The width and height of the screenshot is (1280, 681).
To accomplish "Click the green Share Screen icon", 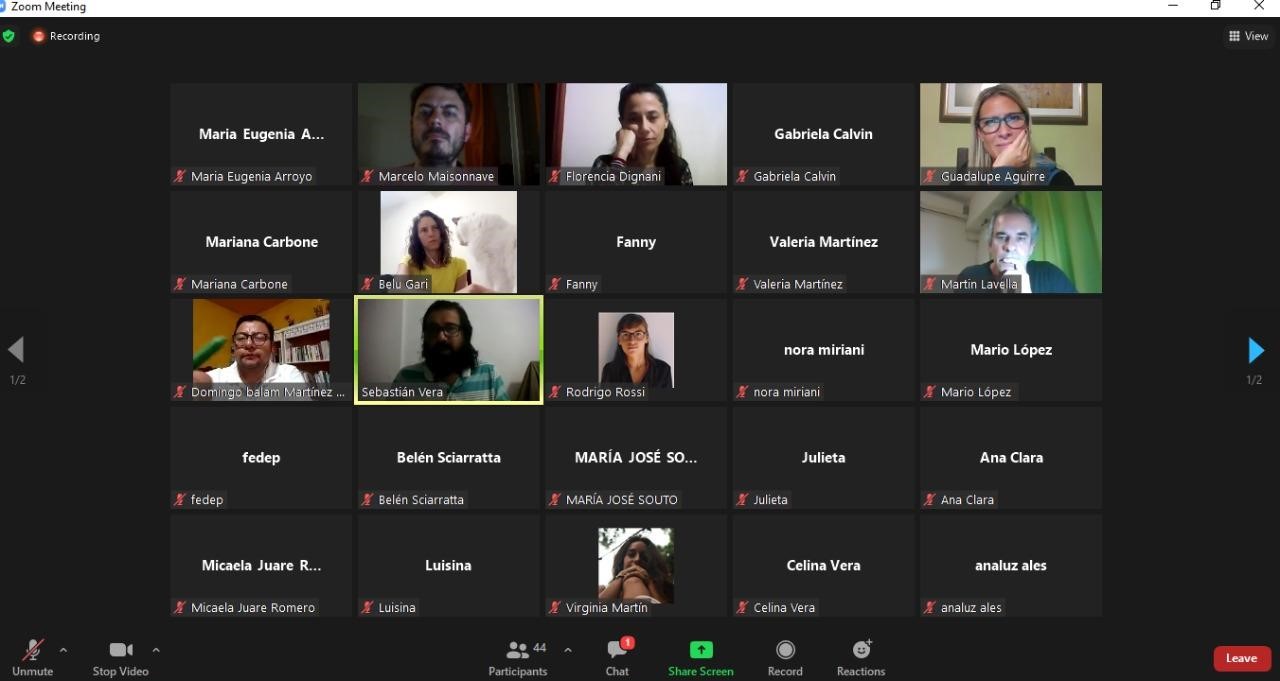I will pos(701,650).
